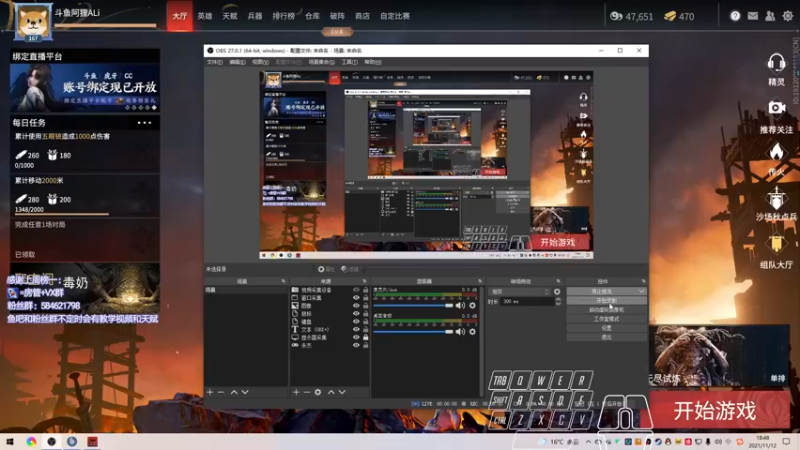
Task: Open the 组队大厅 icon
Action: pyautogui.click(x=776, y=244)
